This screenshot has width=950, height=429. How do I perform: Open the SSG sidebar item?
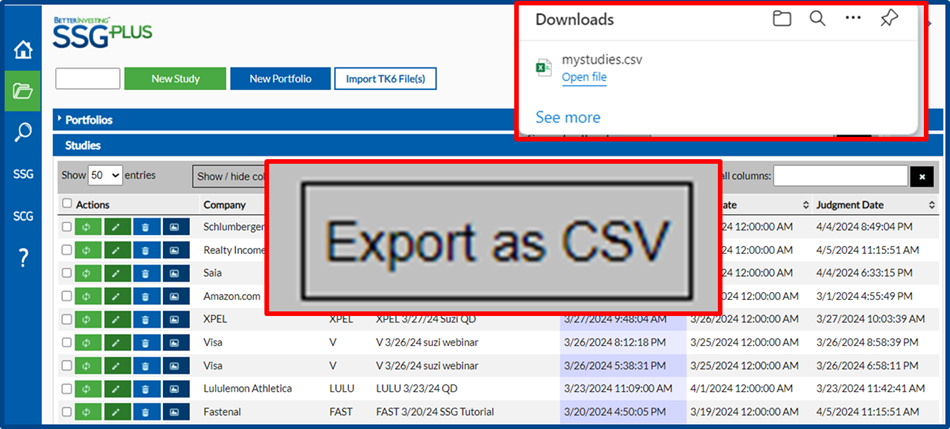click(23, 175)
